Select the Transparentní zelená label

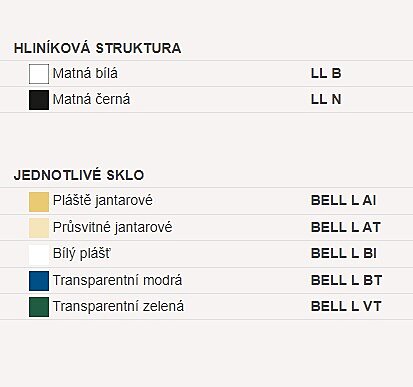coord(118,306)
